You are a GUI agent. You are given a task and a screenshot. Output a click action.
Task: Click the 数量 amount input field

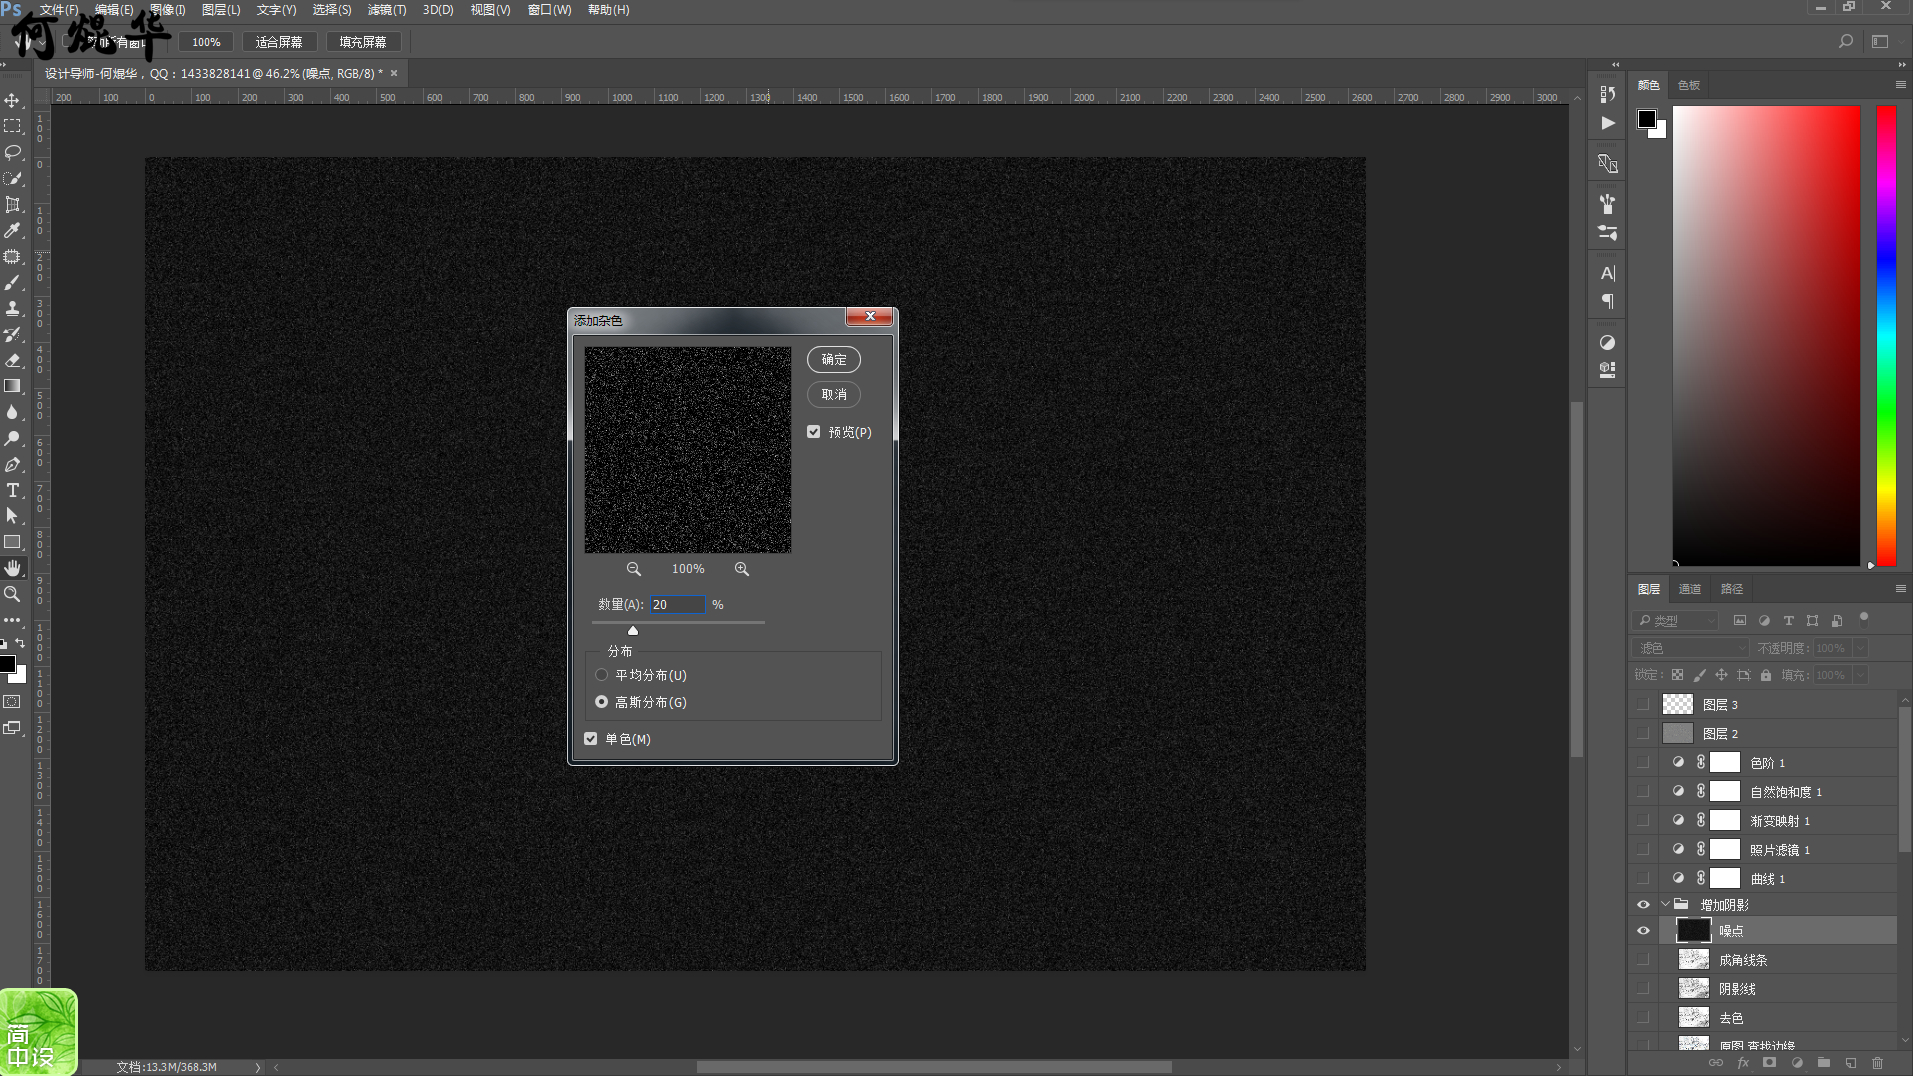point(677,605)
